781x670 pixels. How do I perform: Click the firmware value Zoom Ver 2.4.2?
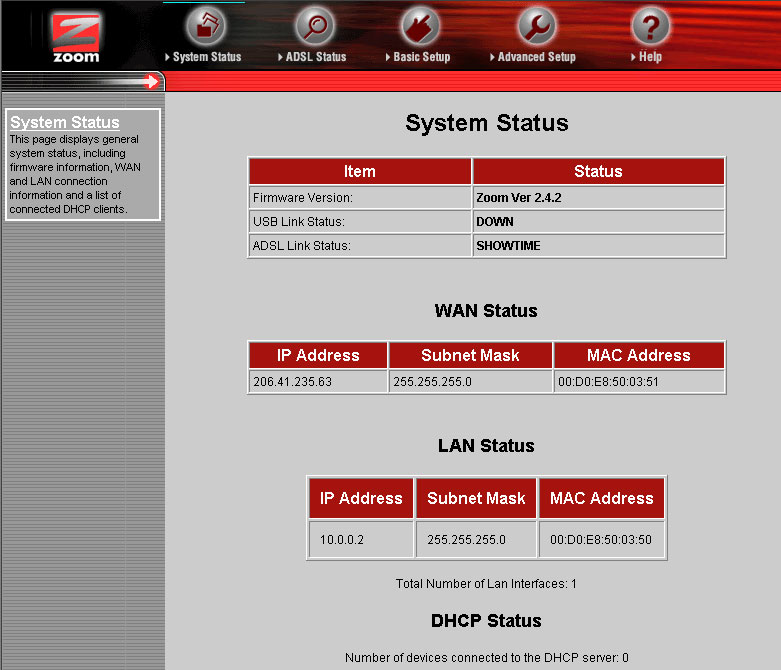click(519, 198)
